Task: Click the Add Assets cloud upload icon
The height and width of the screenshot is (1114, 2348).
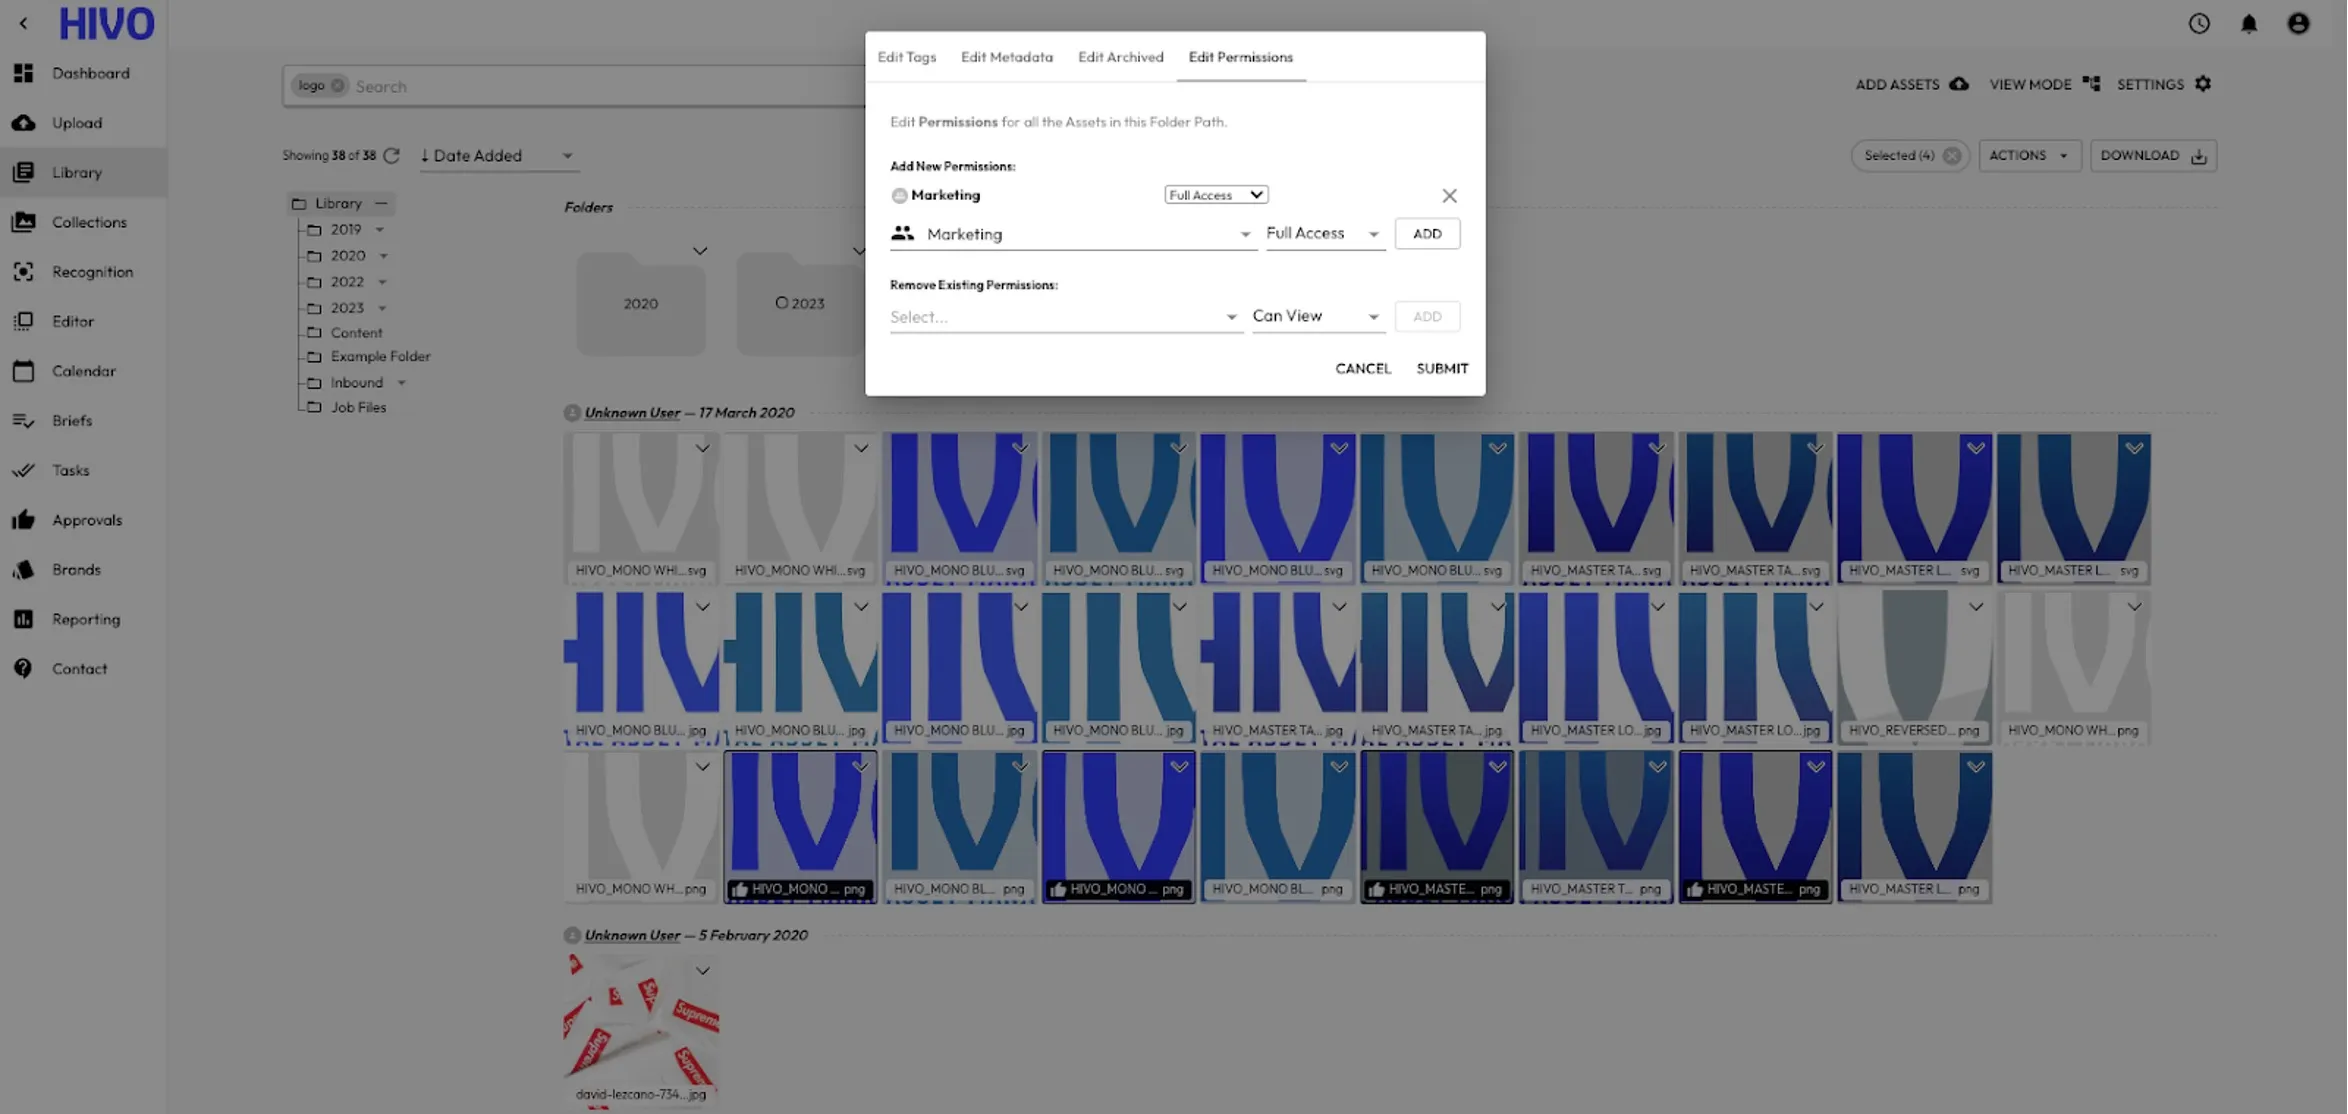Action: 1959,84
